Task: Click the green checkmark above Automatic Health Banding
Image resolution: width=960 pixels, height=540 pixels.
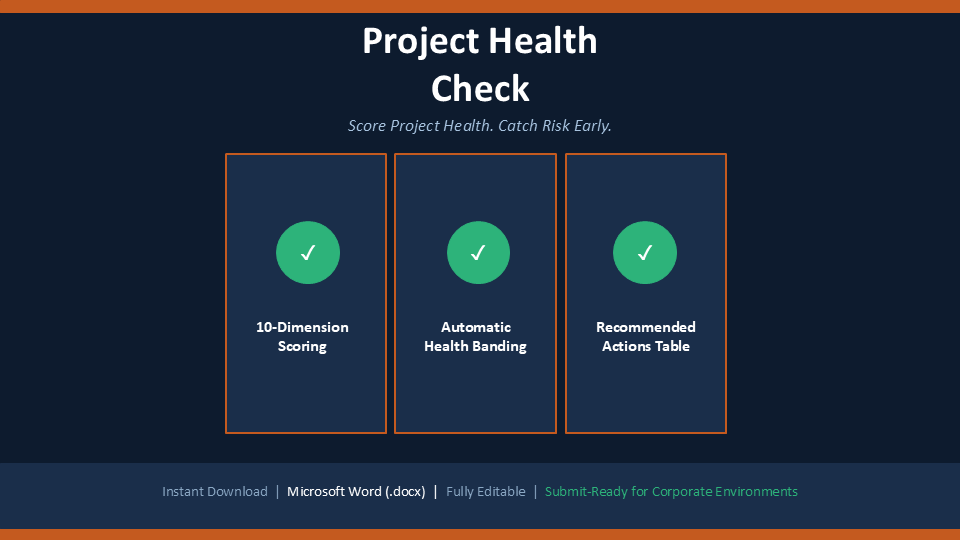Action: tap(478, 252)
